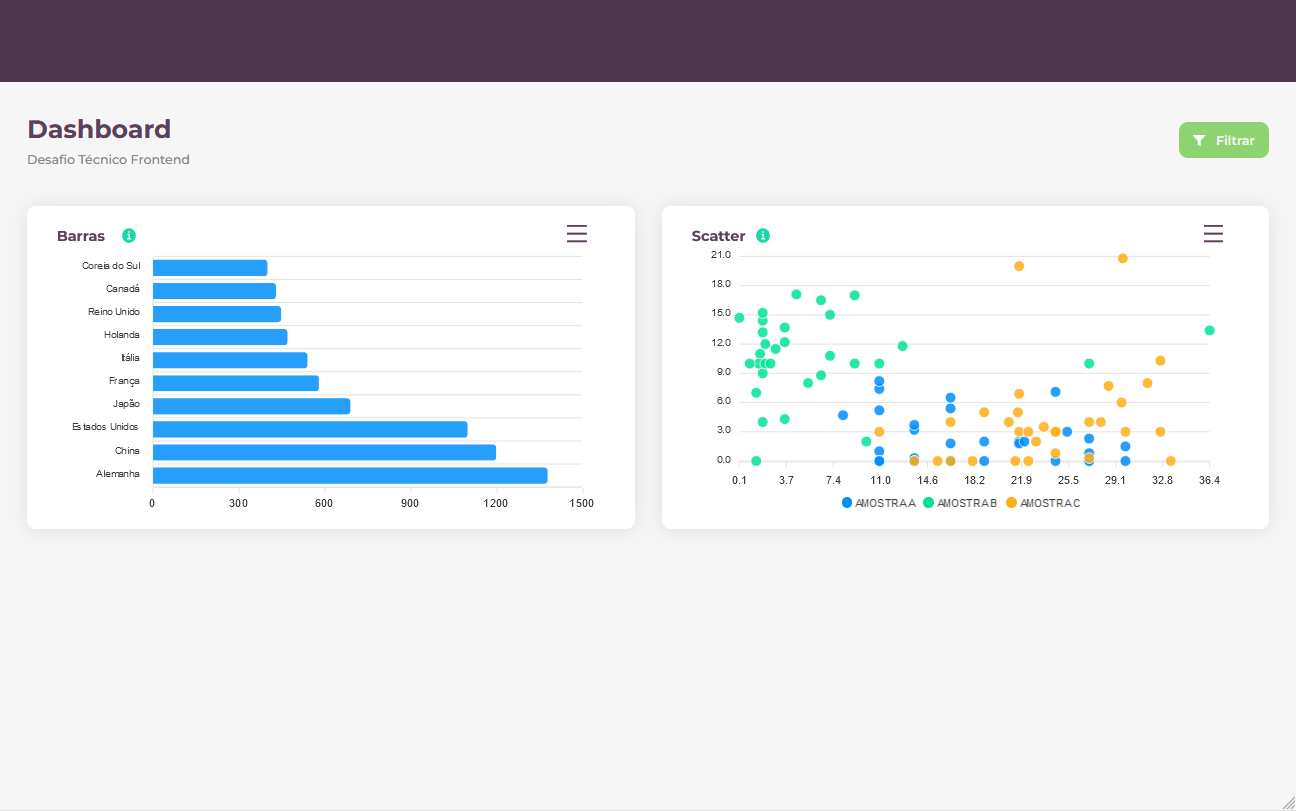Click the '1500' x-axis tick label

(x=582, y=503)
